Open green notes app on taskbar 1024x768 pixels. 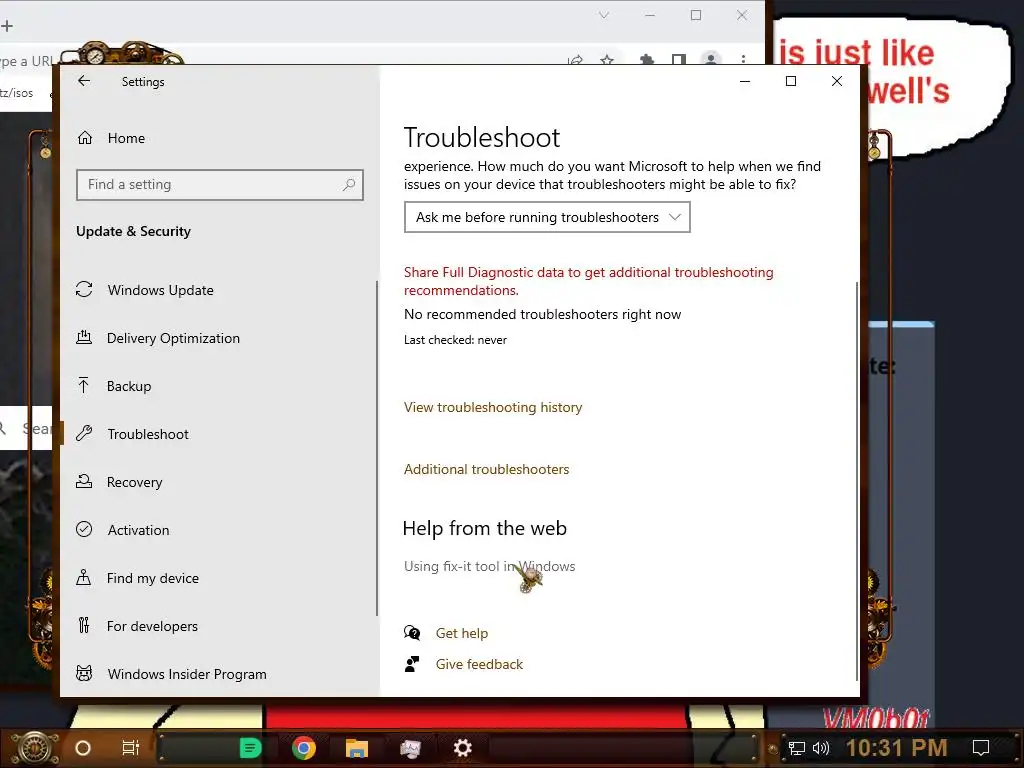pyautogui.click(x=250, y=748)
